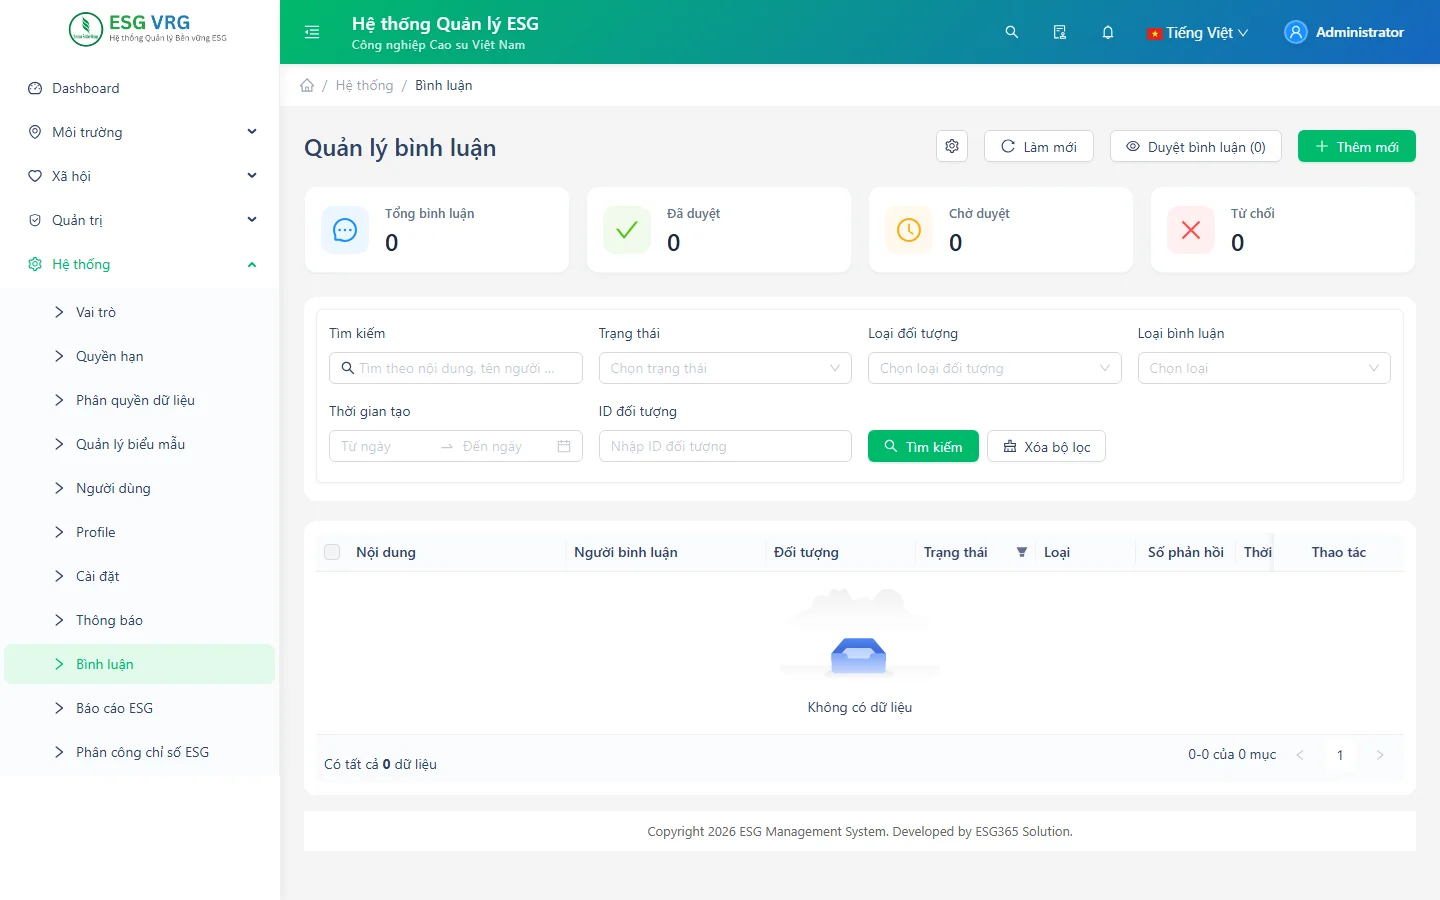Click the Chờ duyệt clock icon
The width and height of the screenshot is (1440, 900).
909,230
